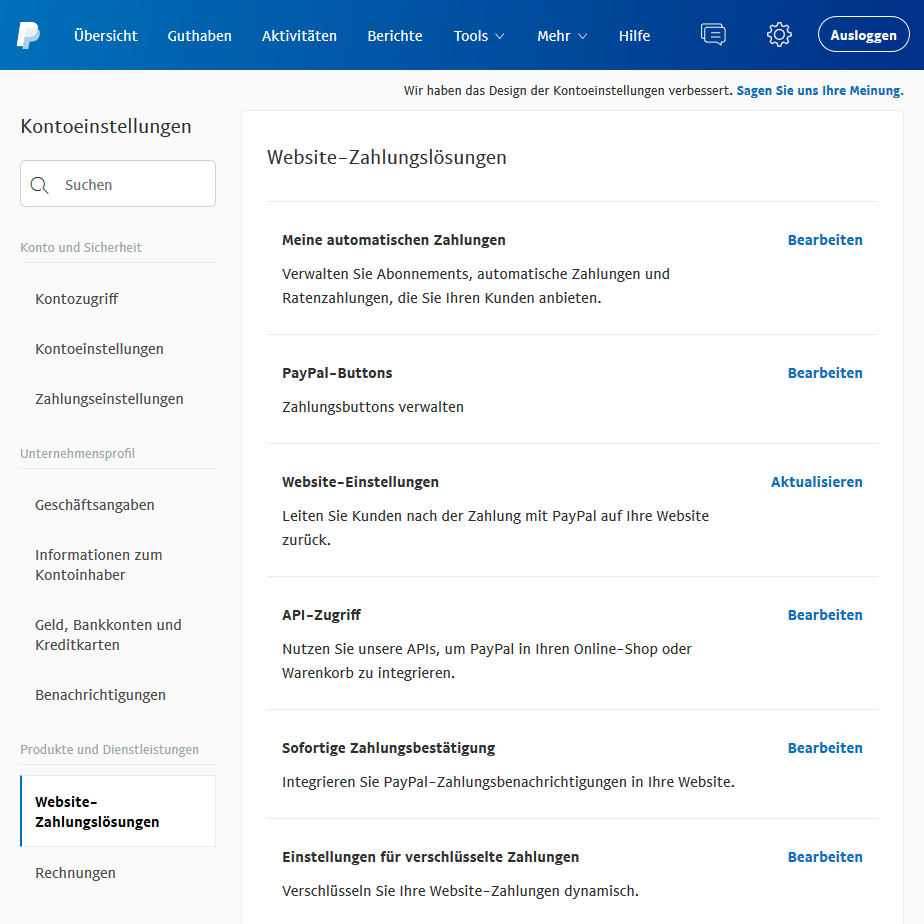Open Kontoeinstellungen sidebar item
This screenshot has height=924, width=924.
(x=99, y=349)
